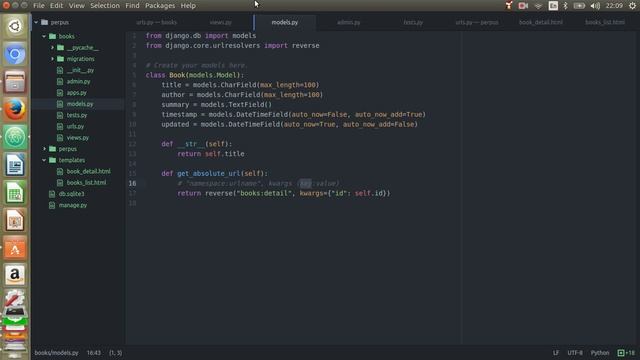Launch Chromium browser from the dock
Viewport: 640px width, 360px height.
click(15, 54)
